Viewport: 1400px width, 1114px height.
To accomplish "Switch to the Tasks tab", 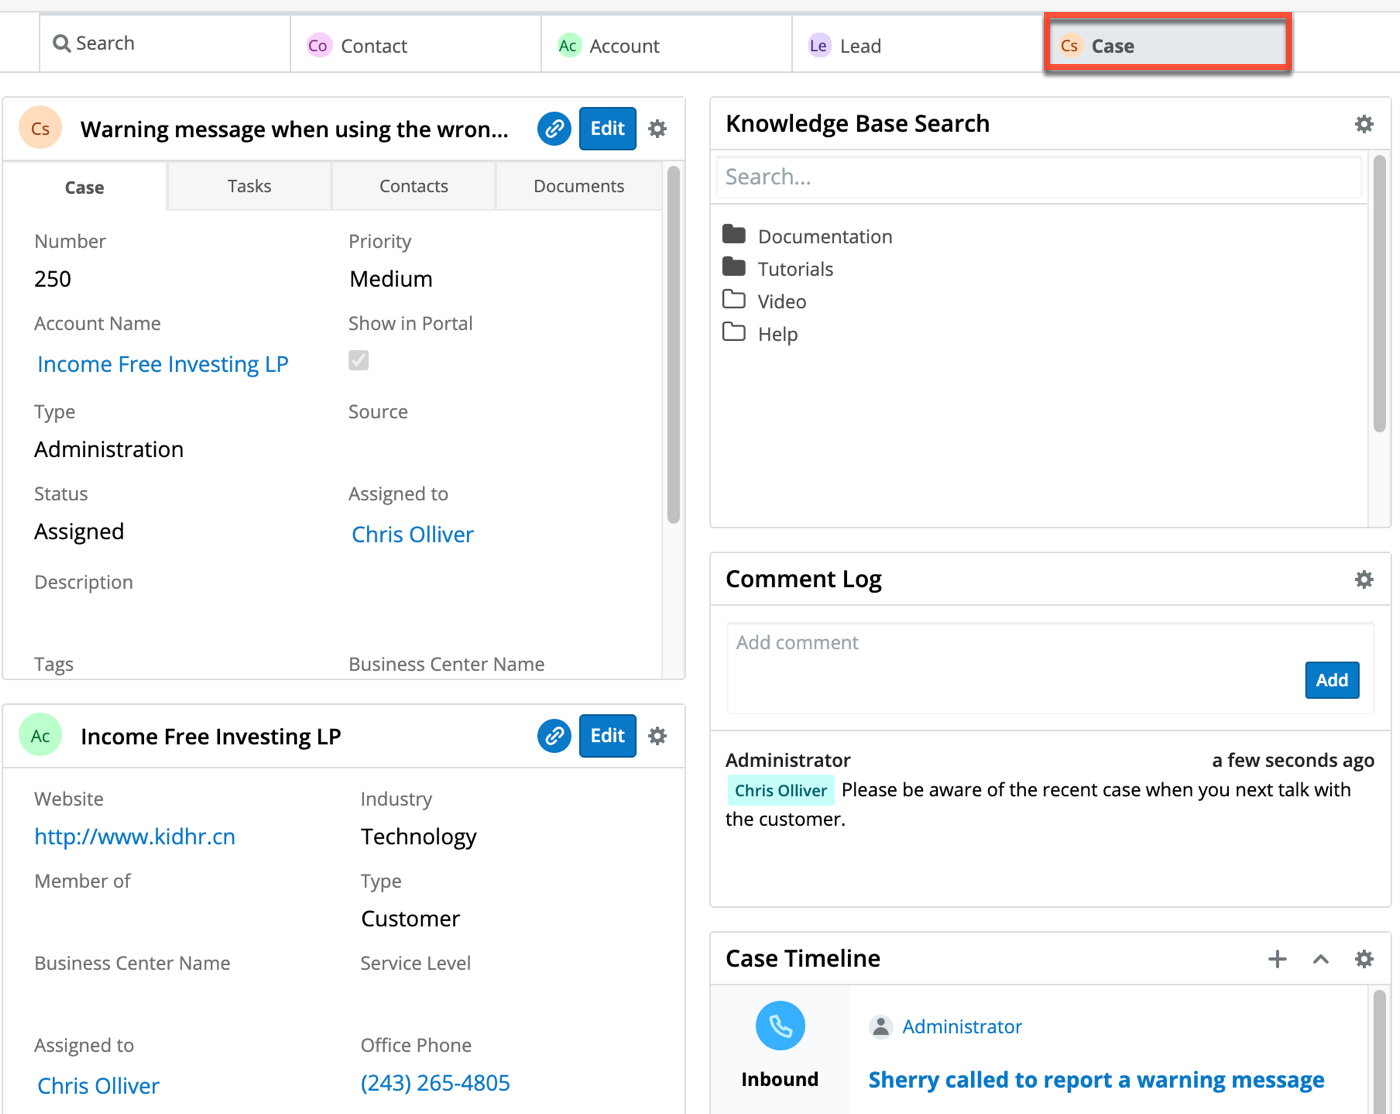I will tap(249, 186).
